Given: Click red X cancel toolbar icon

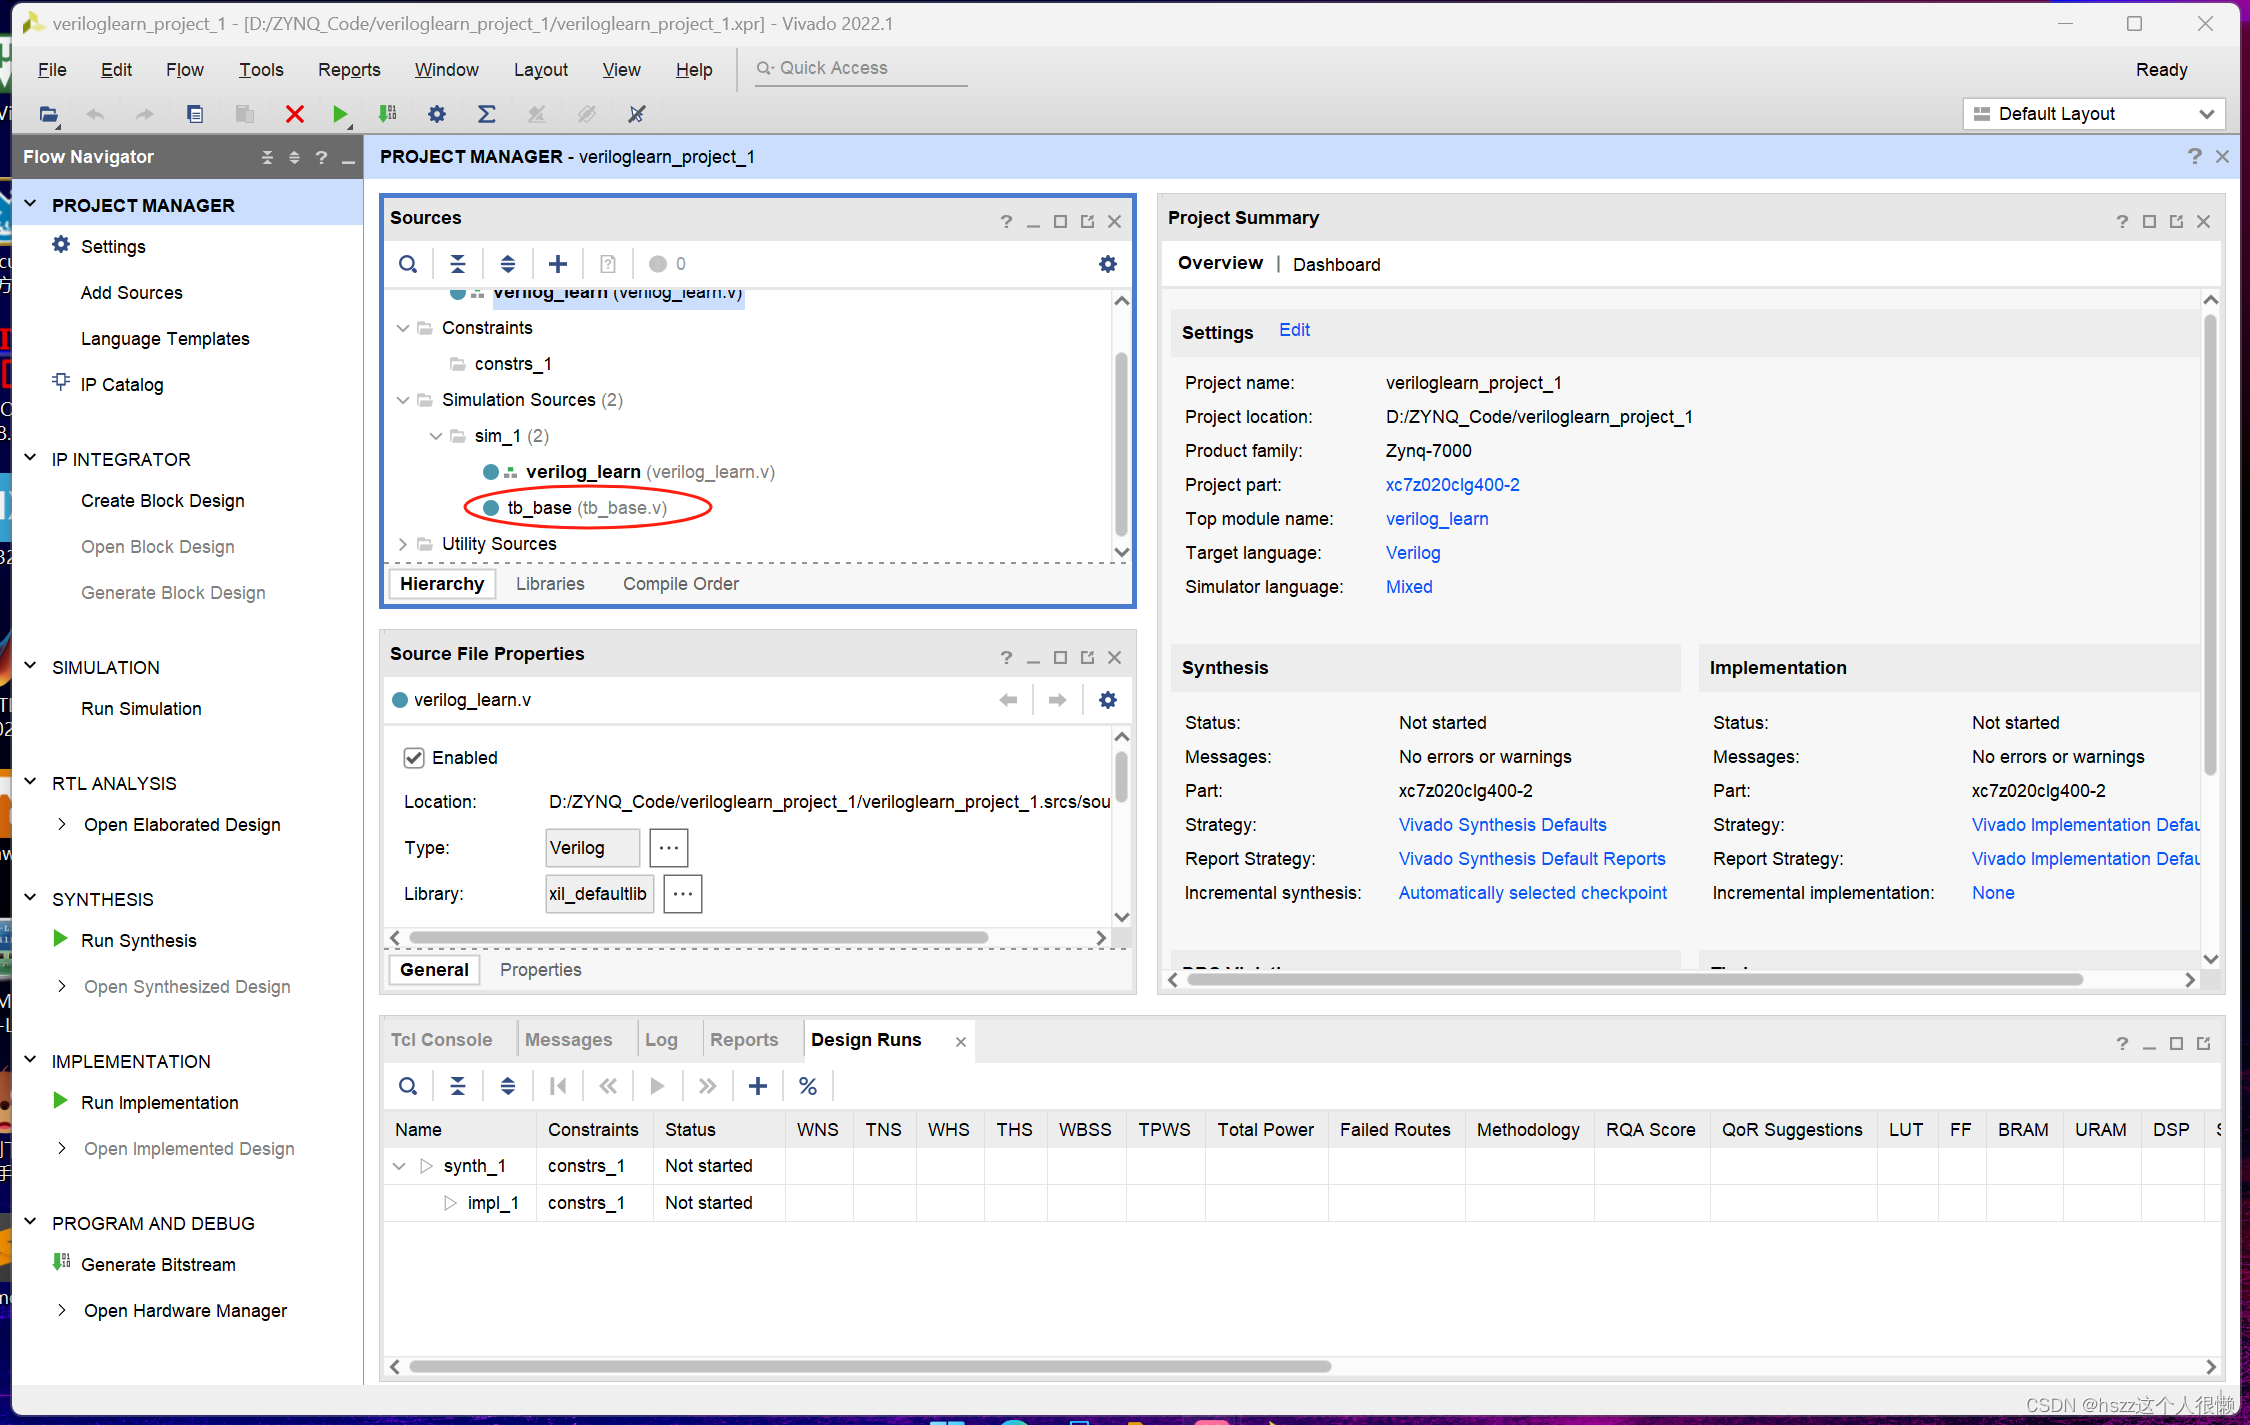Looking at the screenshot, I should tap(294, 114).
